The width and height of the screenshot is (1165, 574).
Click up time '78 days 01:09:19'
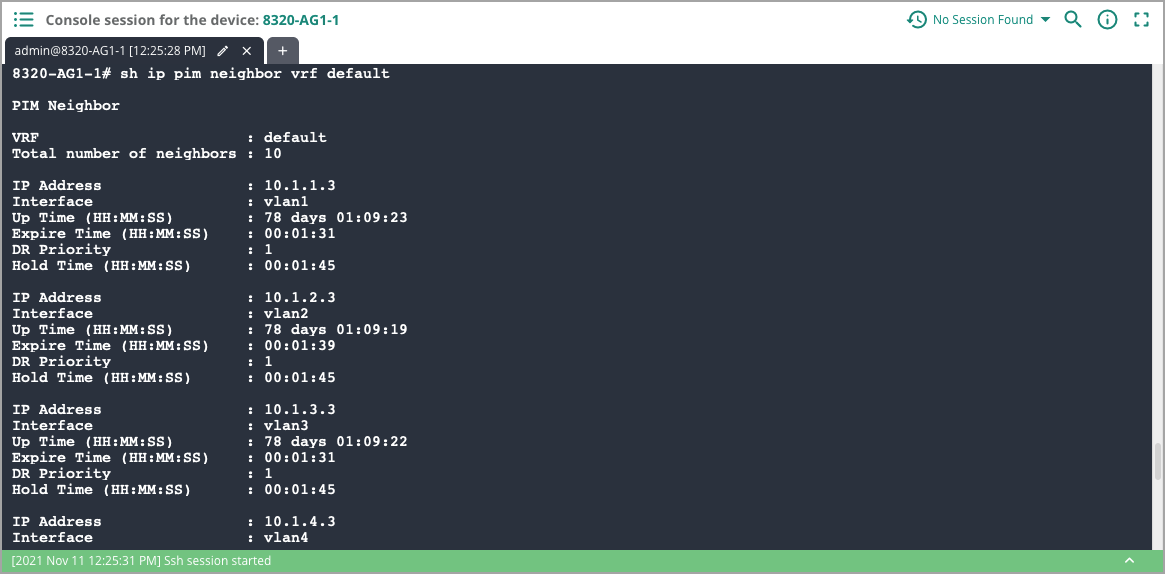click(x=336, y=330)
